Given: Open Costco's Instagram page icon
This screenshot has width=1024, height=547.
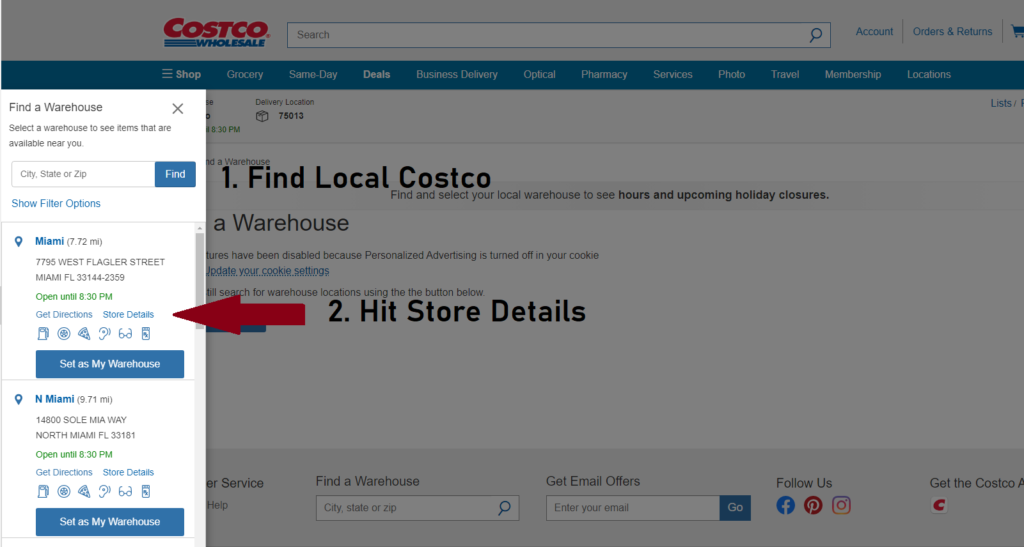Looking at the screenshot, I should pyautogui.click(x=841, y=505).
